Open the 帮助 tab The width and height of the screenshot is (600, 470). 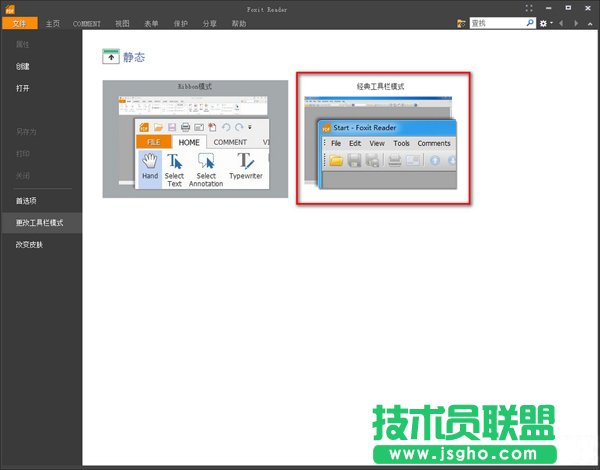[x=239, y=24]
